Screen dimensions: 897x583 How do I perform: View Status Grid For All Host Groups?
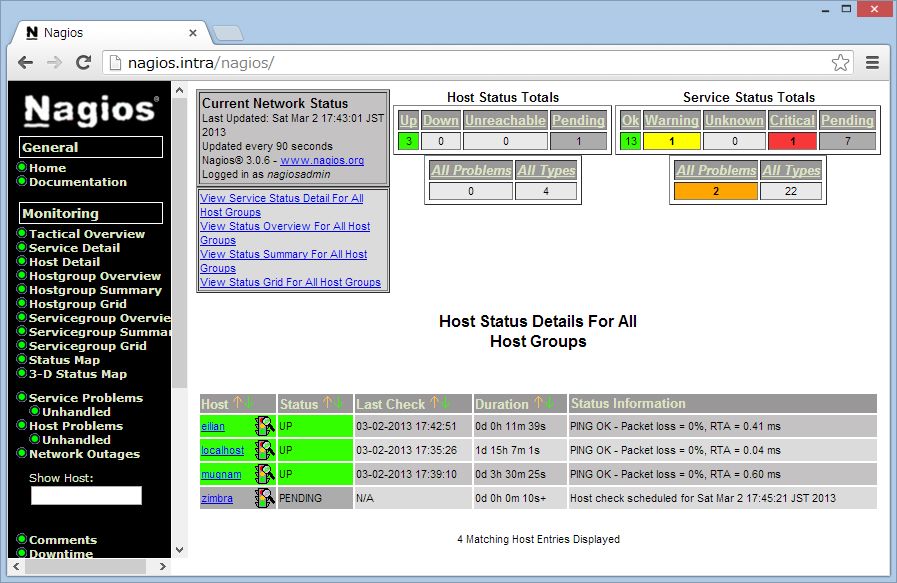pos(290,282)
